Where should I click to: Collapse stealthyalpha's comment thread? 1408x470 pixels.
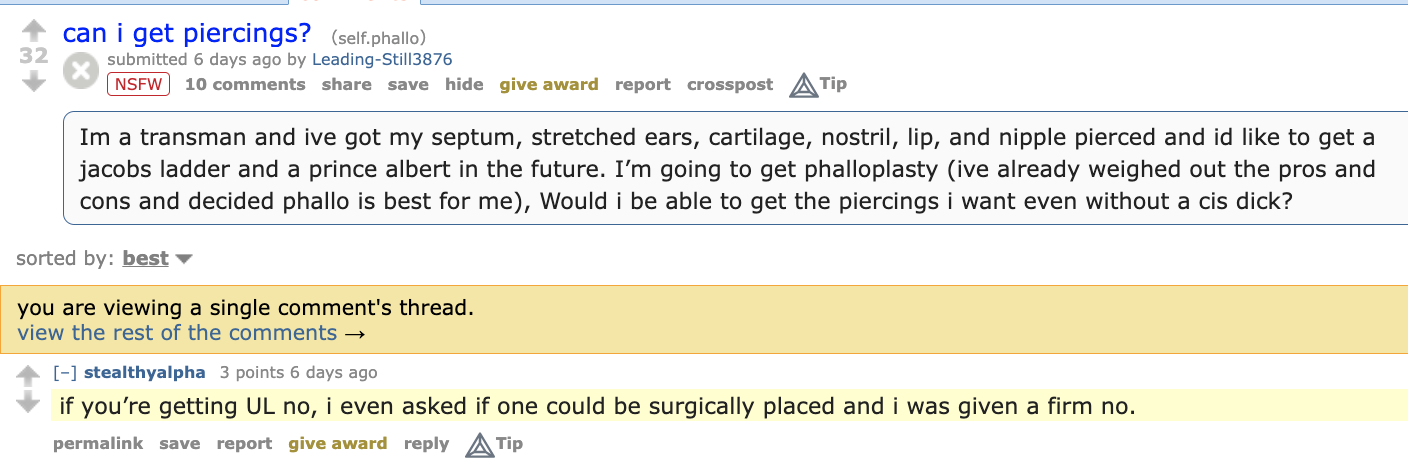point(65,373)
